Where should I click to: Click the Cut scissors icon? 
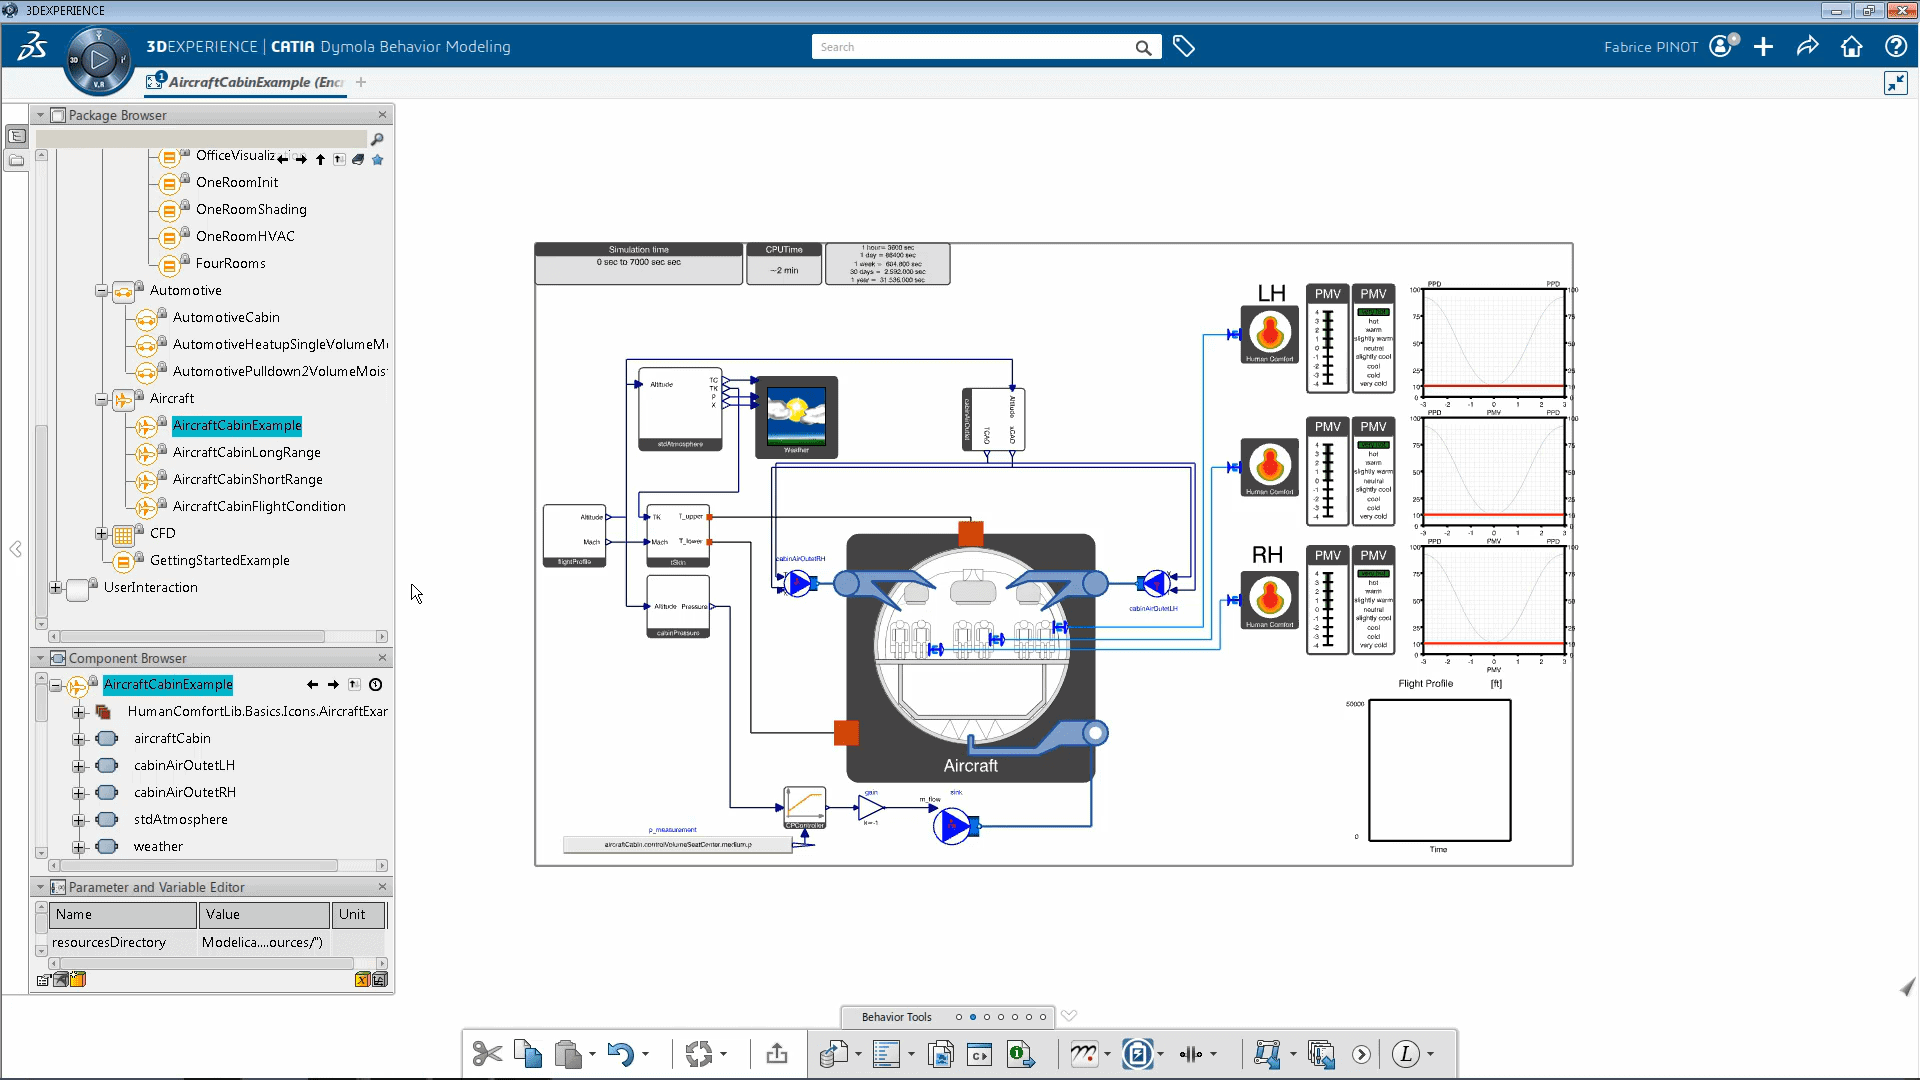click(487, 1053)
